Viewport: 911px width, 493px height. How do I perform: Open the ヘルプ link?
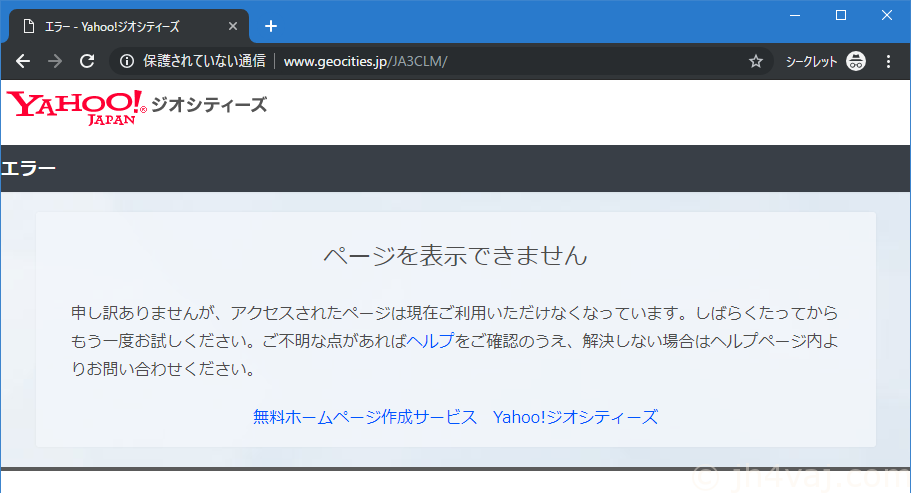tap(430, 341)
